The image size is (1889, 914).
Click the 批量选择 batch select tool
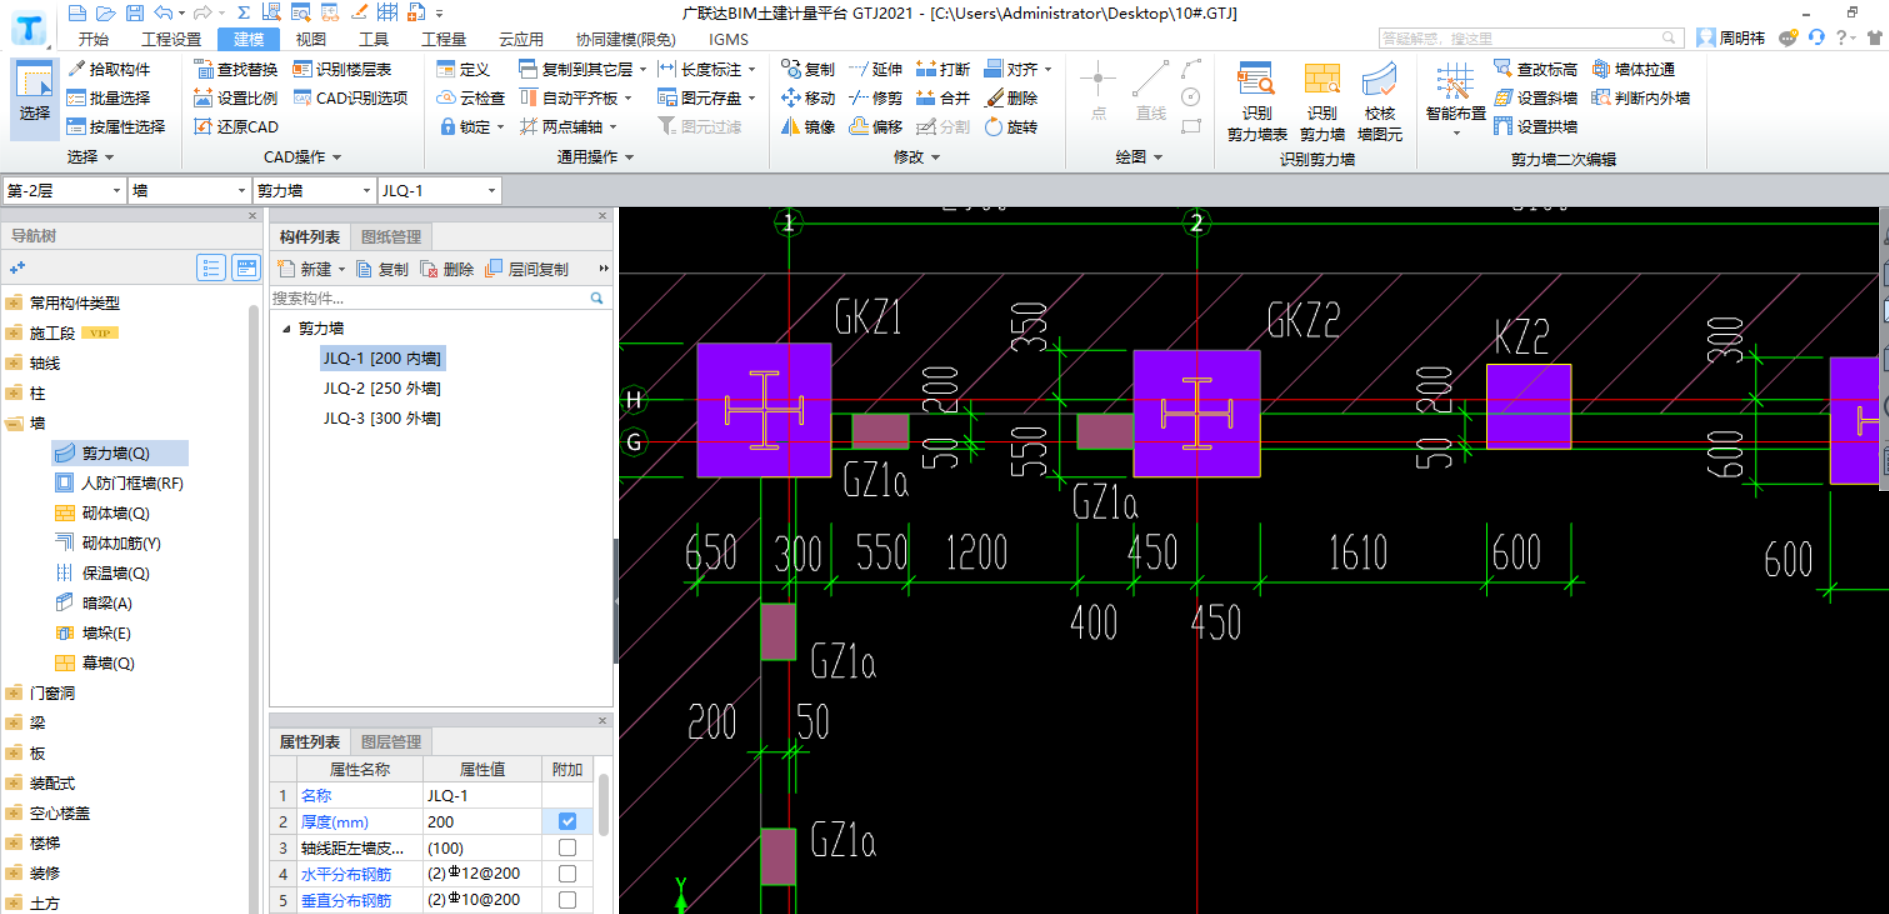[108, 98]
